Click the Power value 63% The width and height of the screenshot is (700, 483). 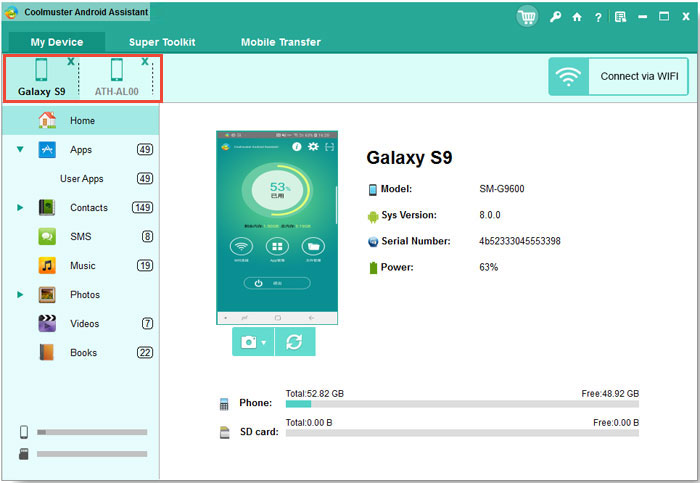coord(488,267)
